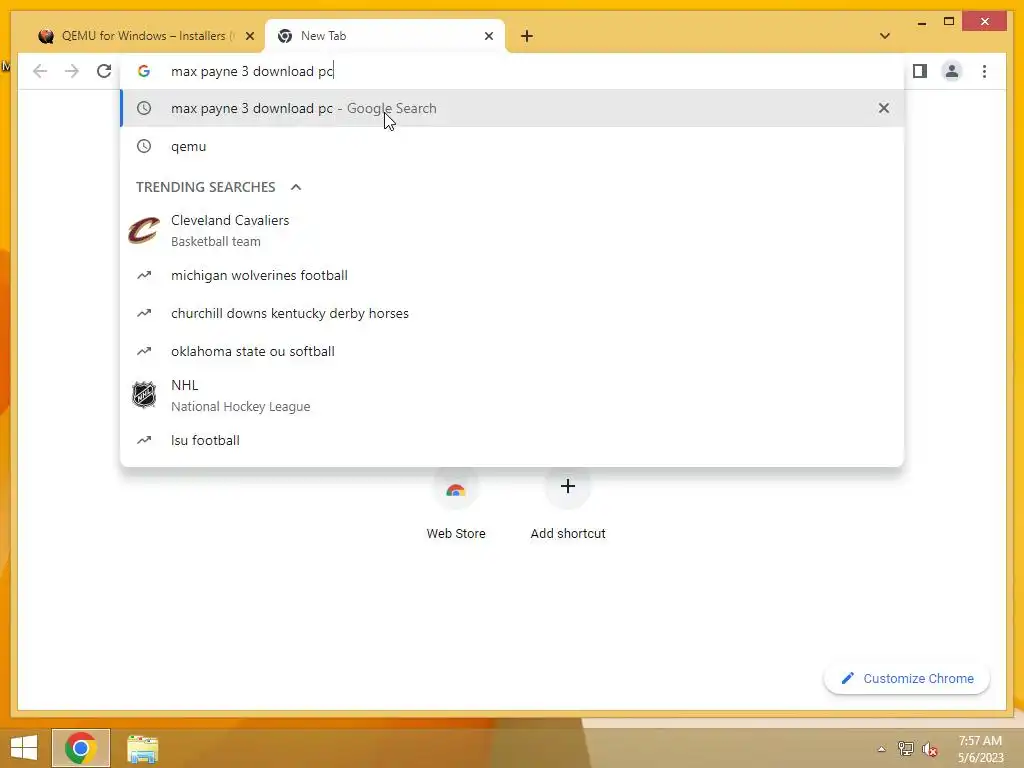Click the browser forward arrow

click(72, 71)
